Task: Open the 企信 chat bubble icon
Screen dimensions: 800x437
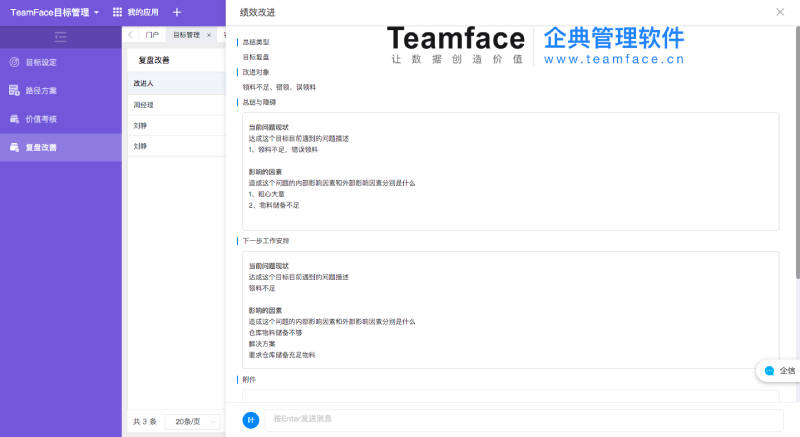Action: click(x=769, y=370)
